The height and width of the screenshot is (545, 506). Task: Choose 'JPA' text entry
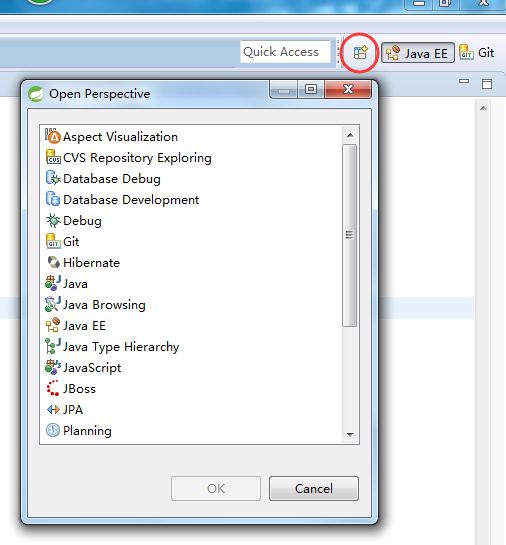tap(73, 409)
